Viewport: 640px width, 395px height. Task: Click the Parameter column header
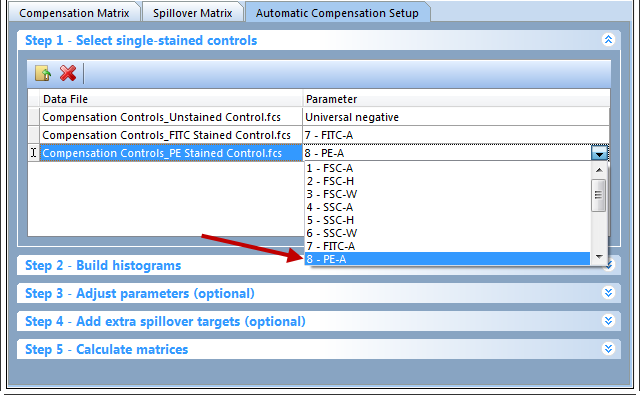click(x=456, y=99)
